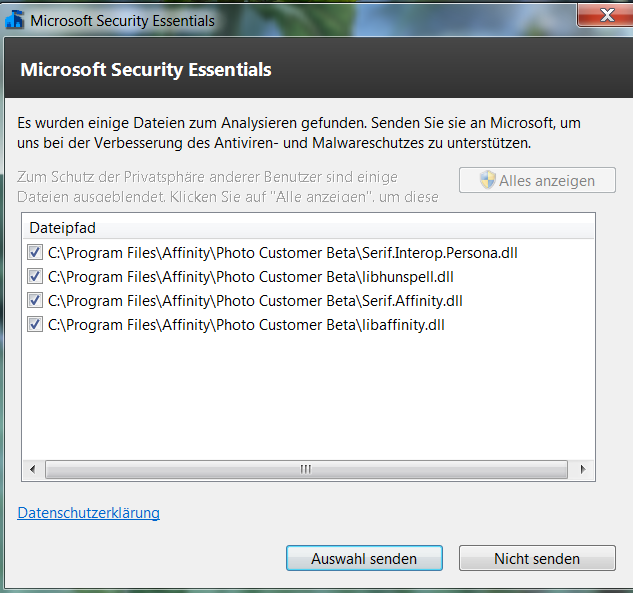Toggle the Serif.Affinity.dll checkbox
Screen dimensions: 633x593
coord(35,301)
